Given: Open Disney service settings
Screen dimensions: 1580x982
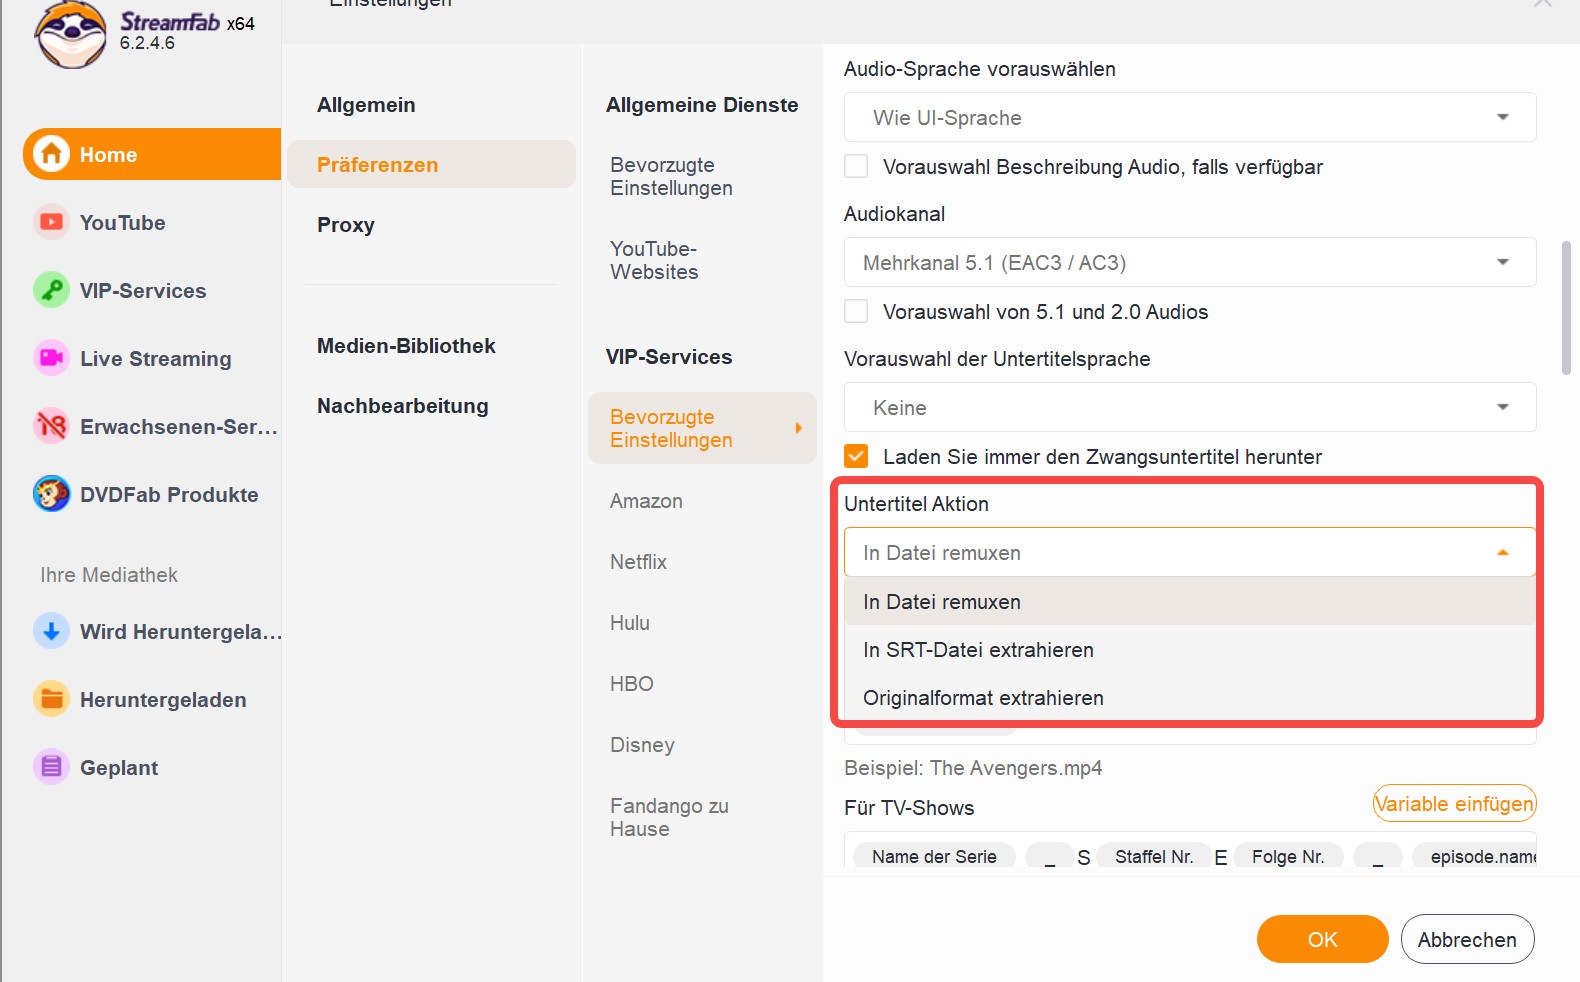Looking at the screenshot, I should pyautogui.click(x=642, y=745).
